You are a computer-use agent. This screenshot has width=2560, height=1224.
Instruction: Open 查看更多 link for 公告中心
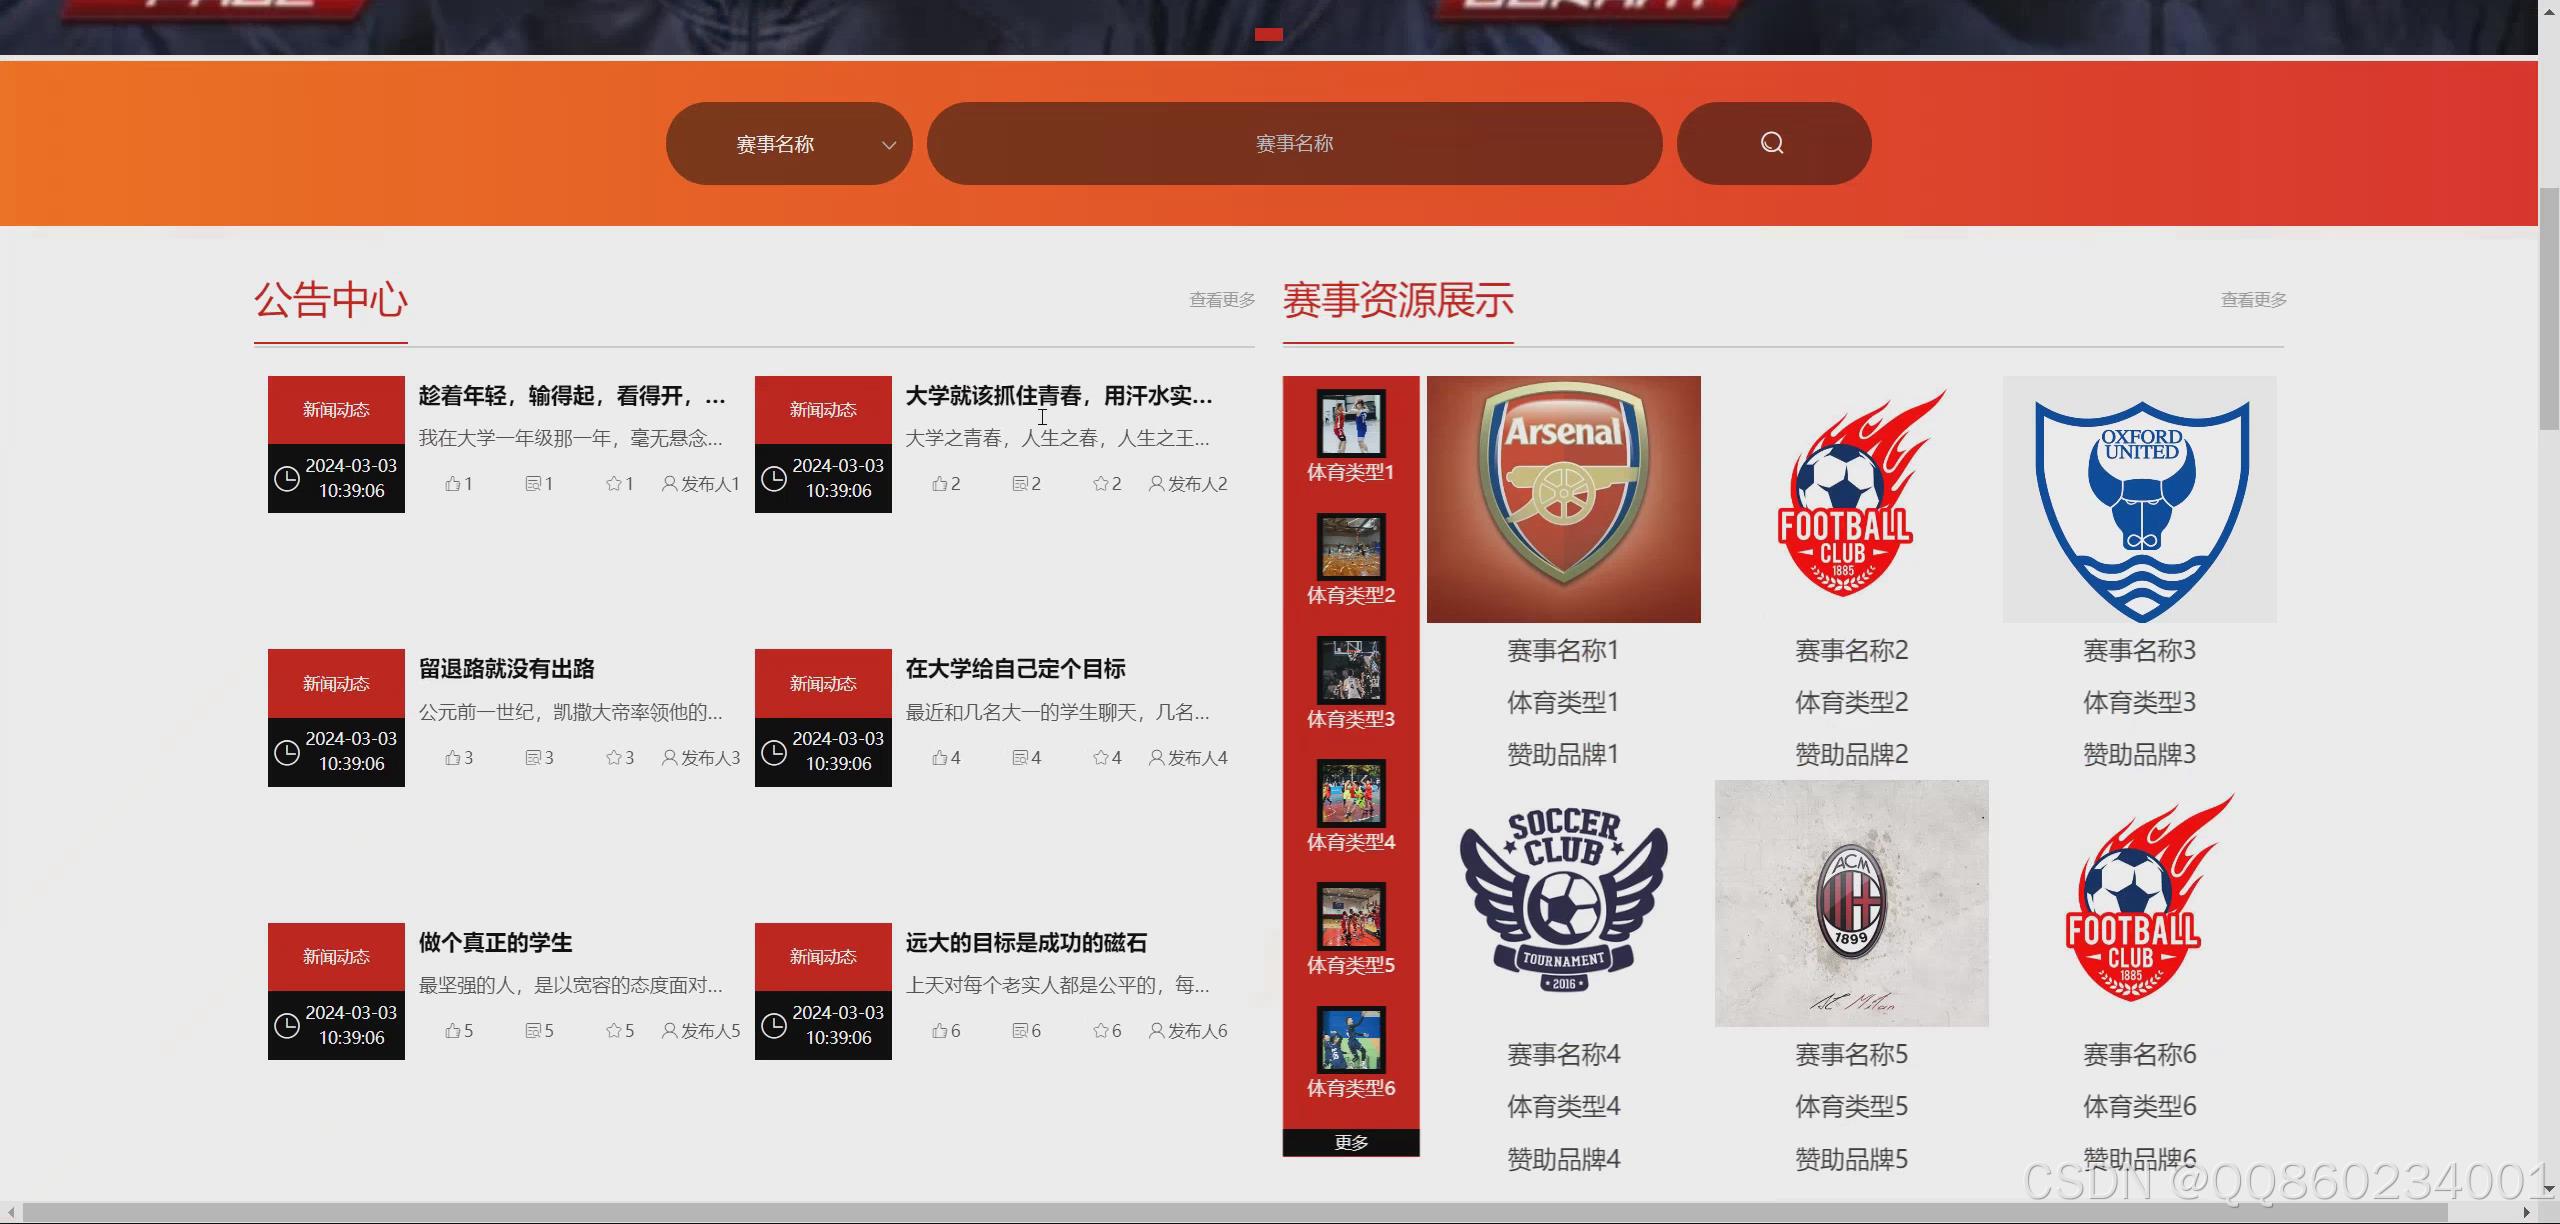click(x=1221, y=300)
